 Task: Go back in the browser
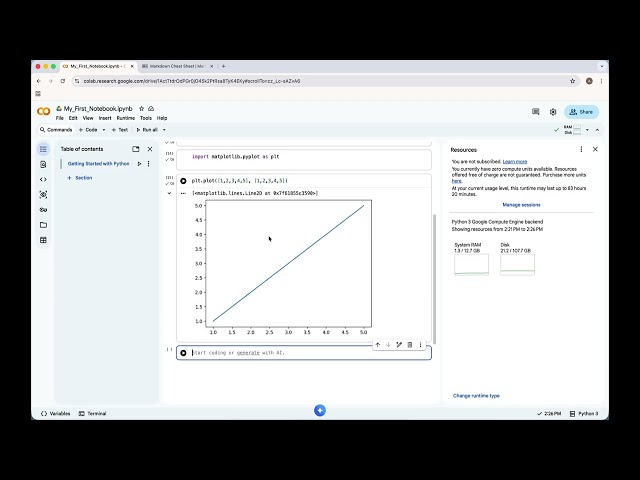pyautogui.click(x=39, y=81)
